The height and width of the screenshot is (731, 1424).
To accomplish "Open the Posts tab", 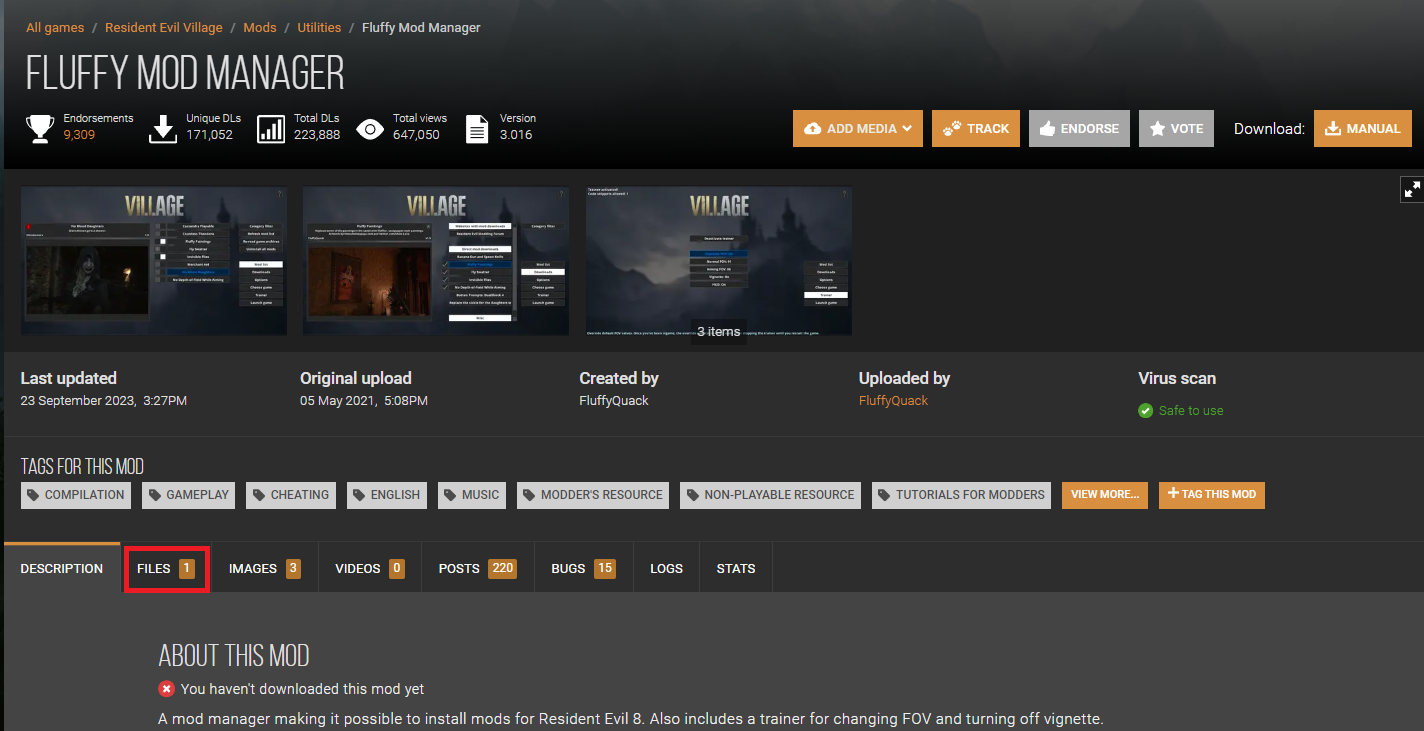I will [x=477, y=569].
